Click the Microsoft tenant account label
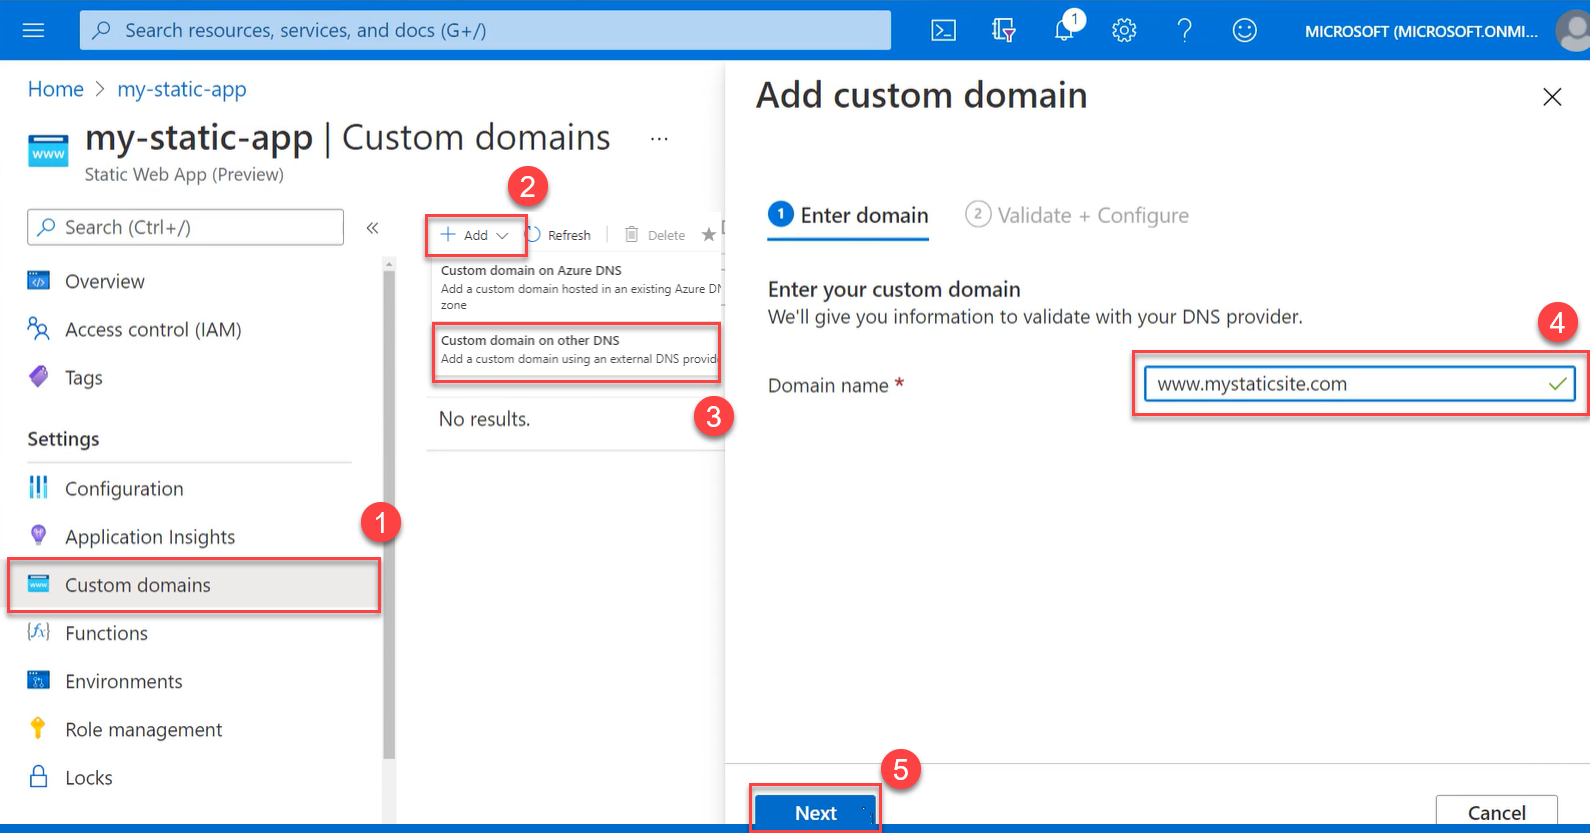The height and width of the screenshot is (833, 1590). click(x=1421, y=31)
